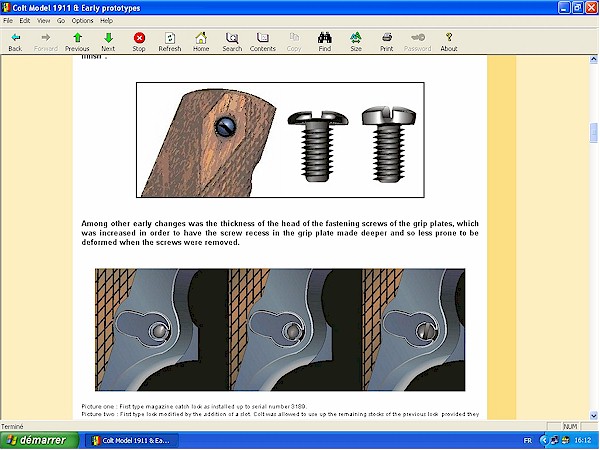Click the magazine catch lock pictures
Viewport: 600px width, 450px height.
(280, 329)
